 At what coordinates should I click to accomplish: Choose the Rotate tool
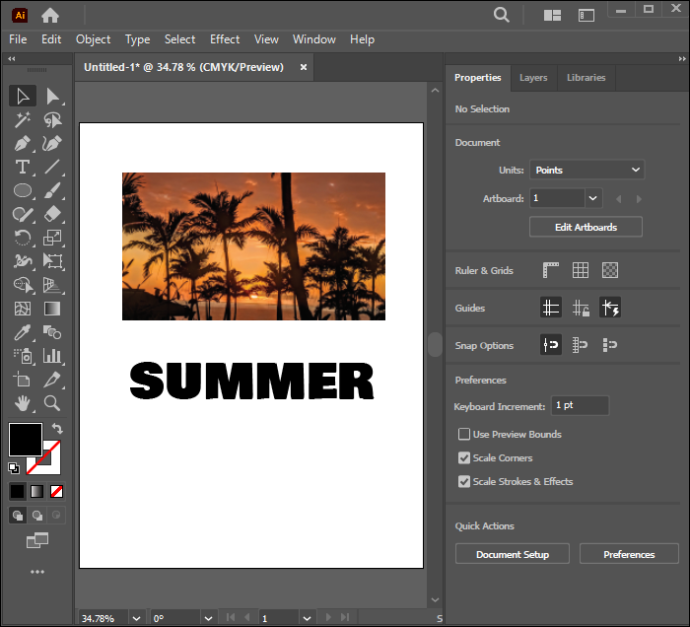tap(22, 238)
